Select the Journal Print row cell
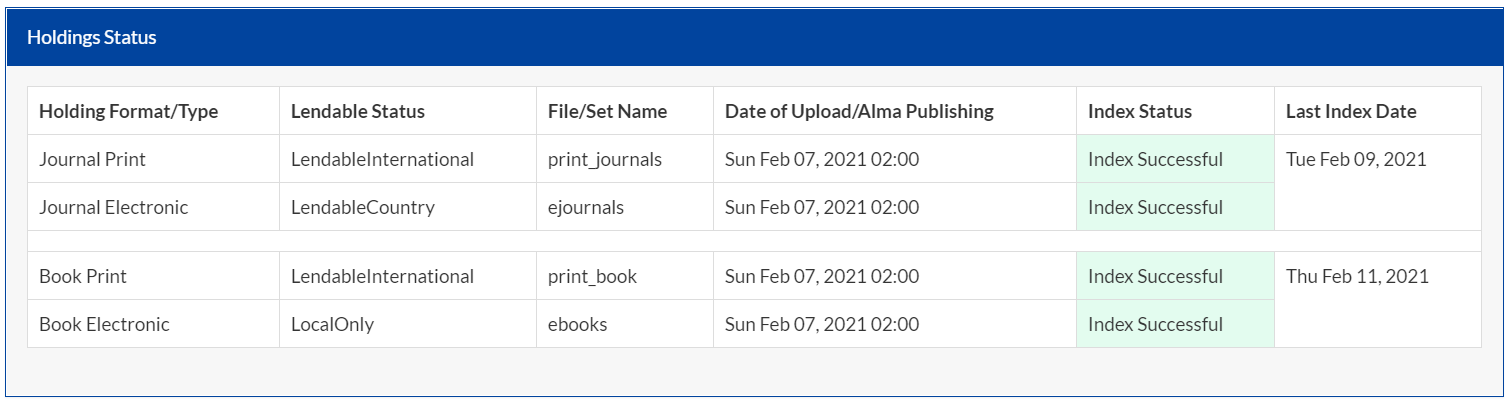Image resolution: width=1511 pixels, height=401 pixels. 92,159
